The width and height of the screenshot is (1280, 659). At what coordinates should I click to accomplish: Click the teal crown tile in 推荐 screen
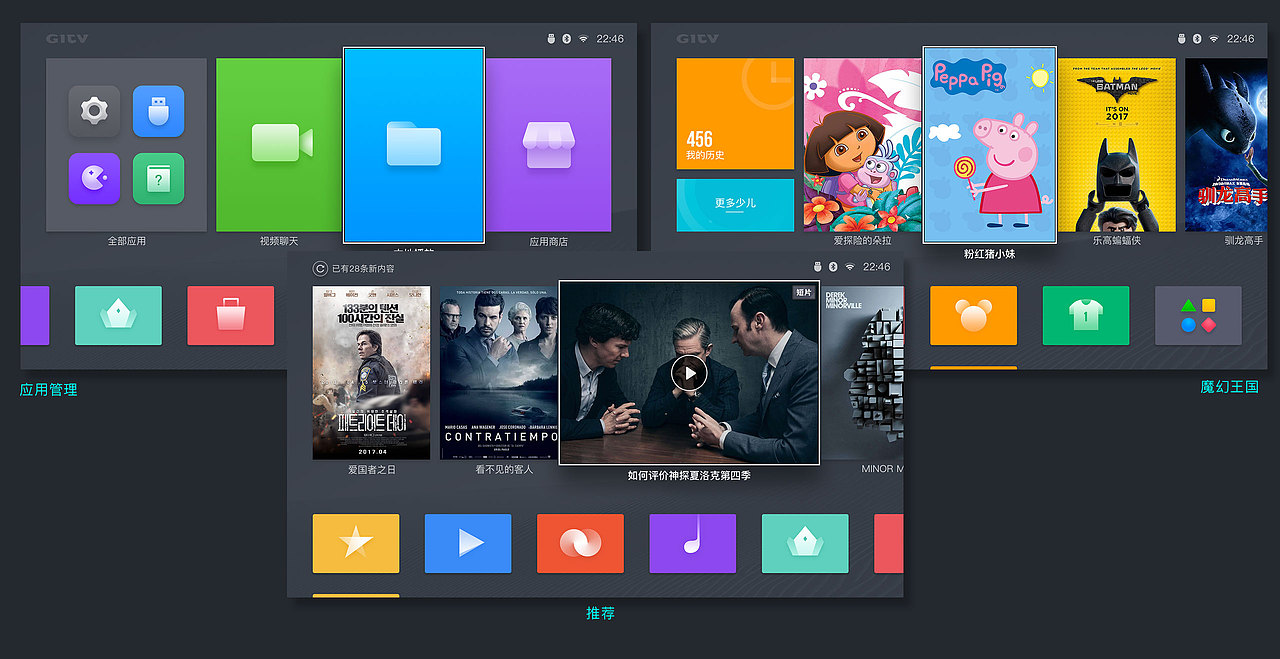coord(805,544)
